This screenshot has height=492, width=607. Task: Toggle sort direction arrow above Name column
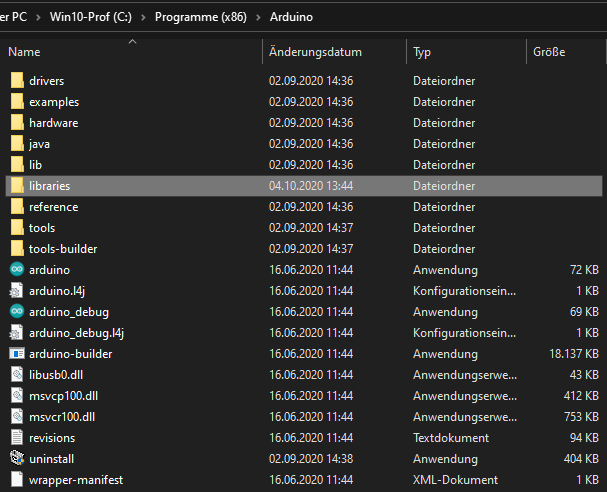click(132, 42)
